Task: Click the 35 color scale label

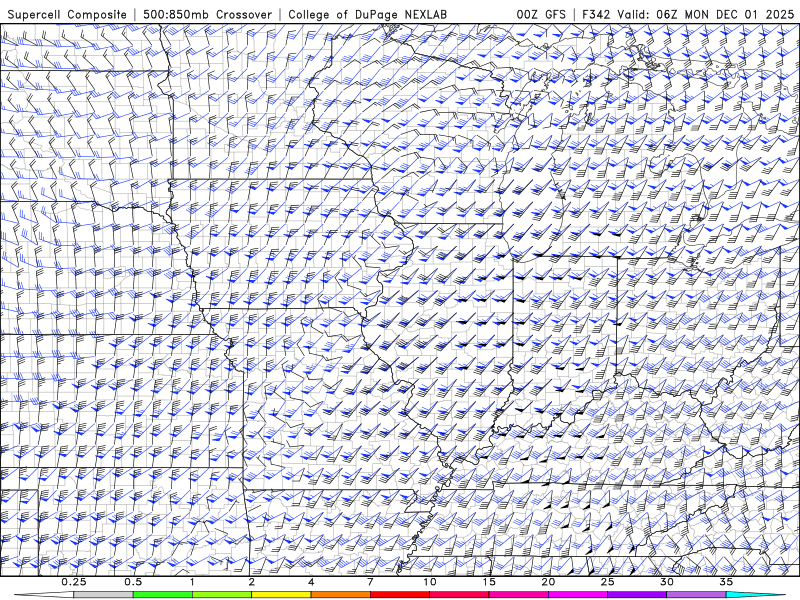Action: pos(726,582)
